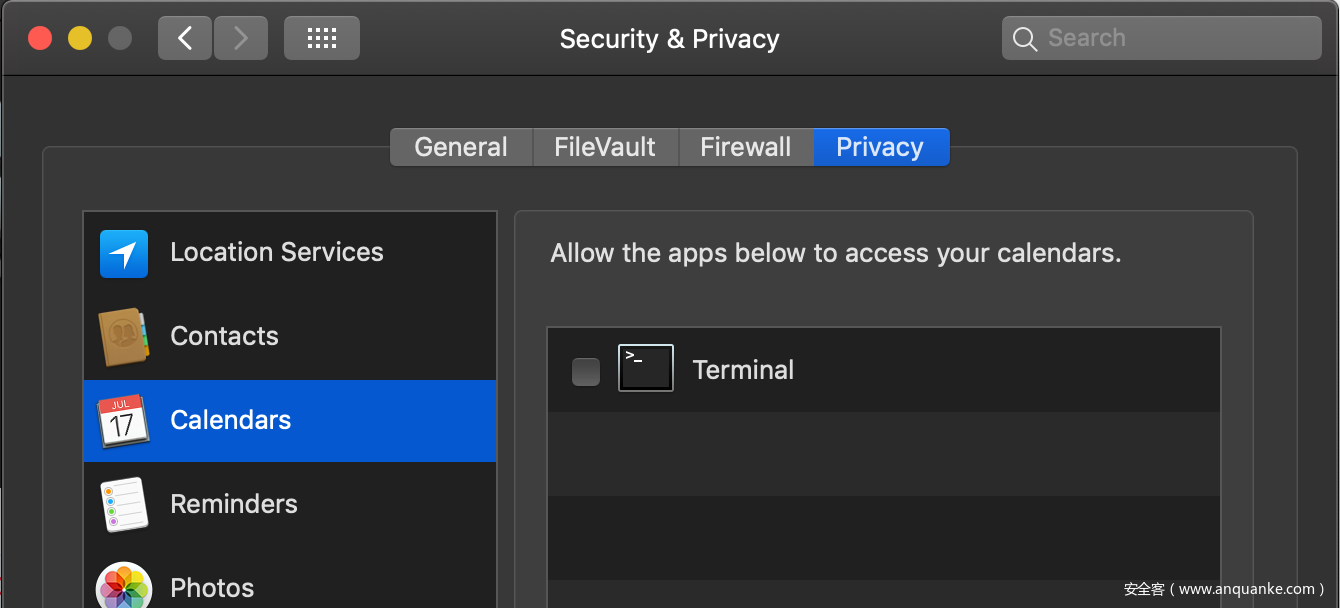Click the Reminders list icon
This screenshot has width=1340, height=608.
pyautogui.click(x=124, y=504)
